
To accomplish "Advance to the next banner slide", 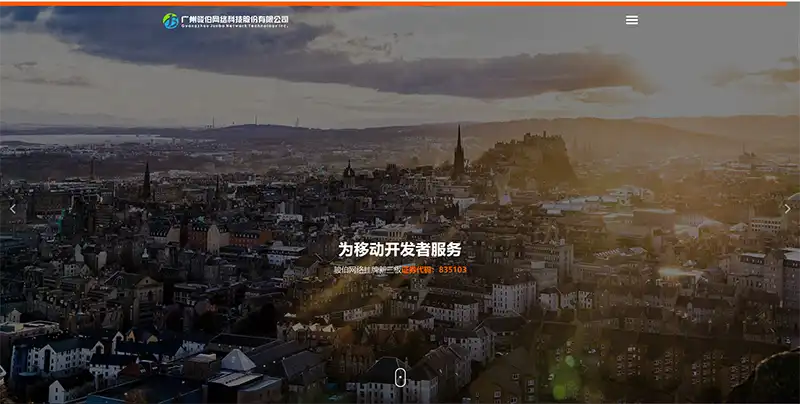I will pos(787,208).
